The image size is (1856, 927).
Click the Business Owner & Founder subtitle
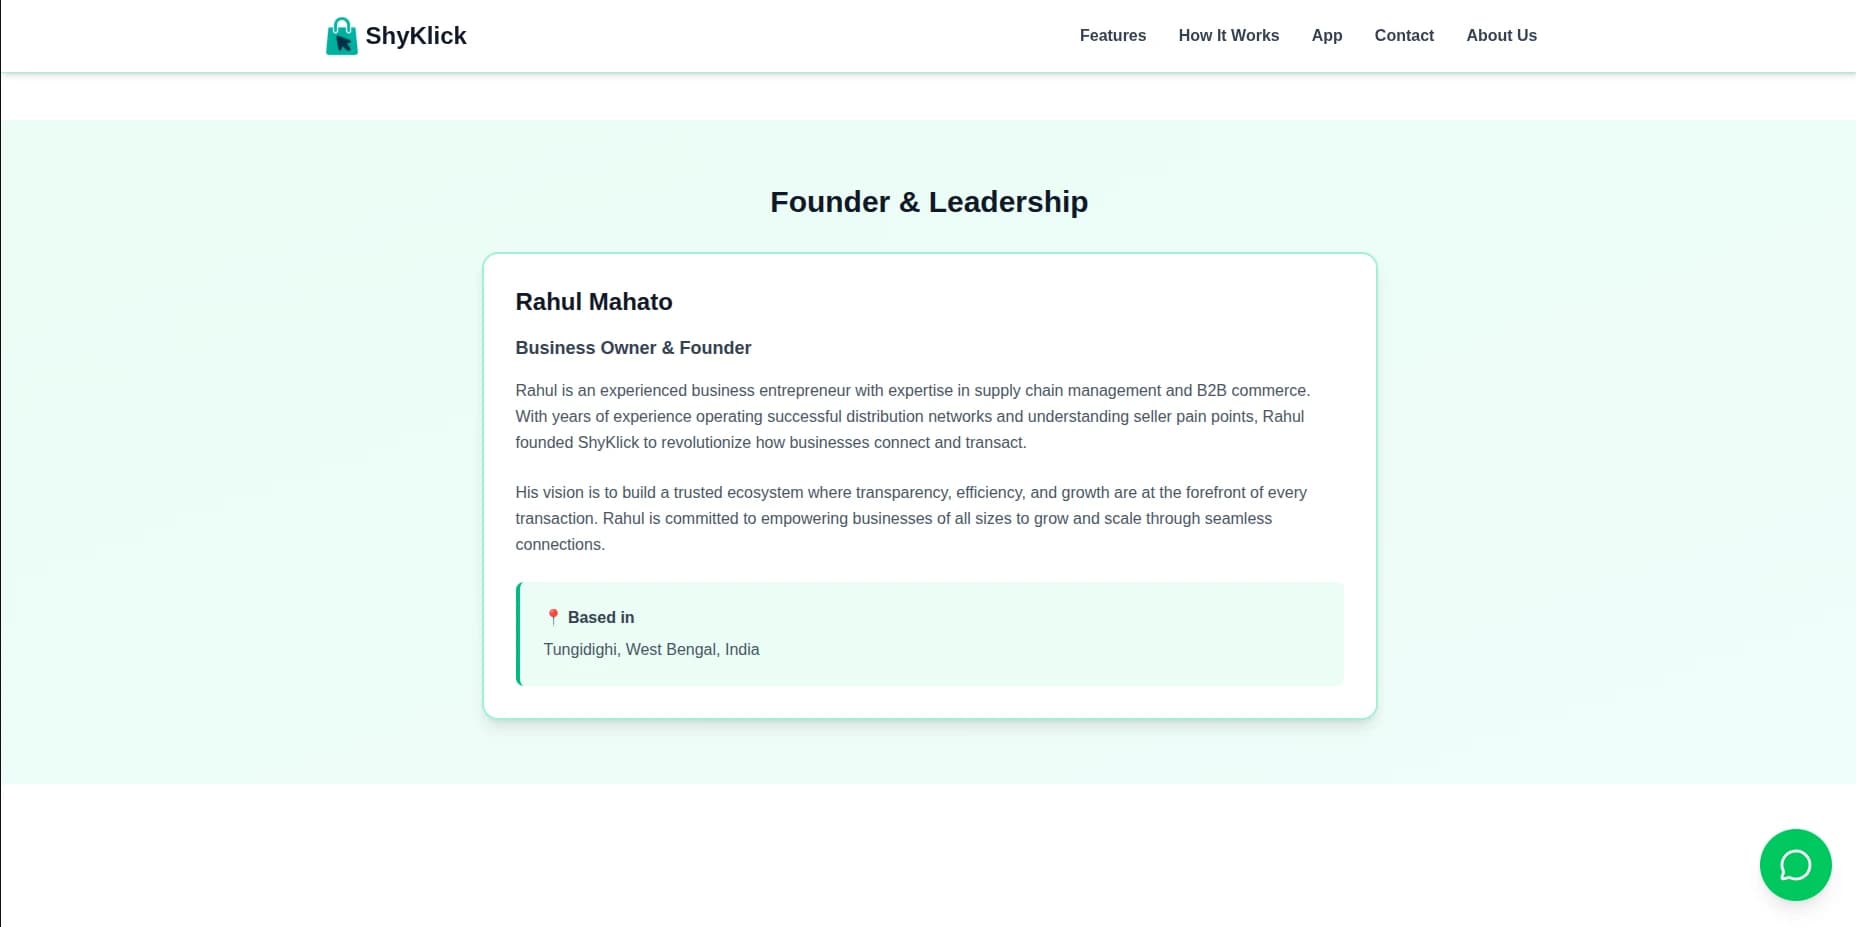pyautogui.click(x=633, y=348)
